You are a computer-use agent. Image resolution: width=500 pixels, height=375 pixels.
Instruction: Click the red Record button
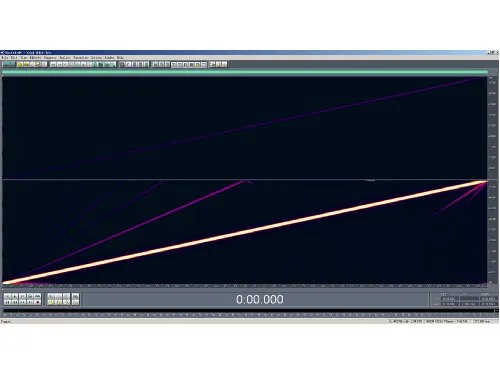pyautogui.click(x=38, y=302)
